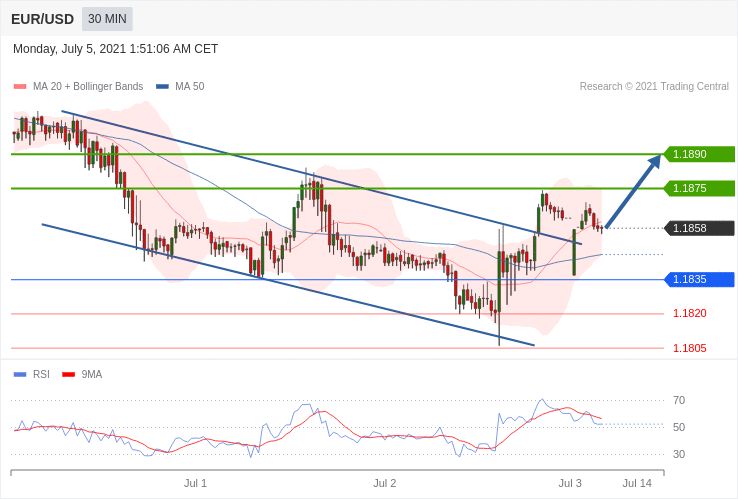This screenshot has height=500, width=738.
Task: Click the EUR/USD pair title
Action: [x=42, y=19]
